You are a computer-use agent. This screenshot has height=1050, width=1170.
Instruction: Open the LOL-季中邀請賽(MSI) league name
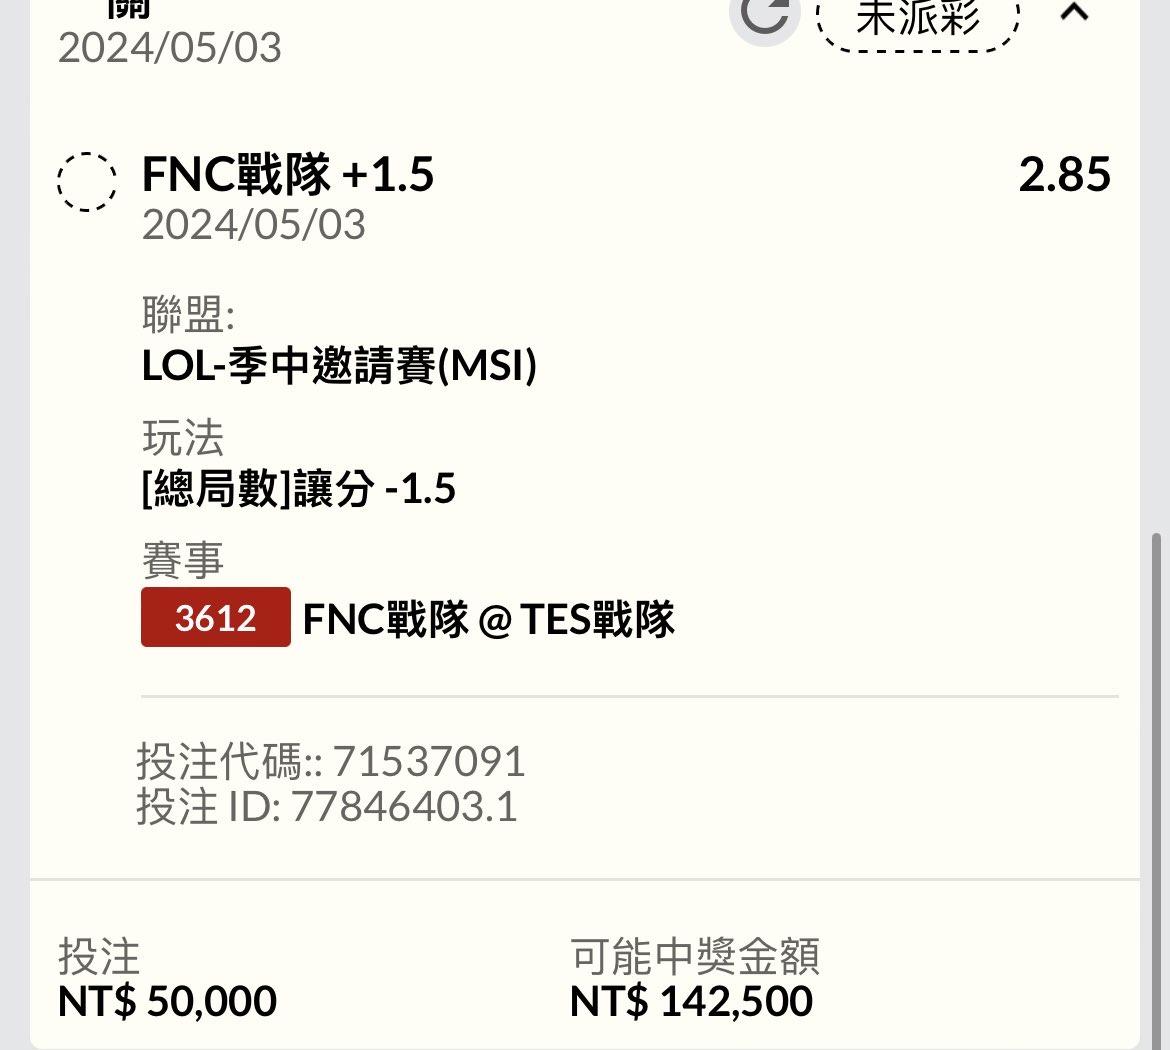[x=339, y=366]
